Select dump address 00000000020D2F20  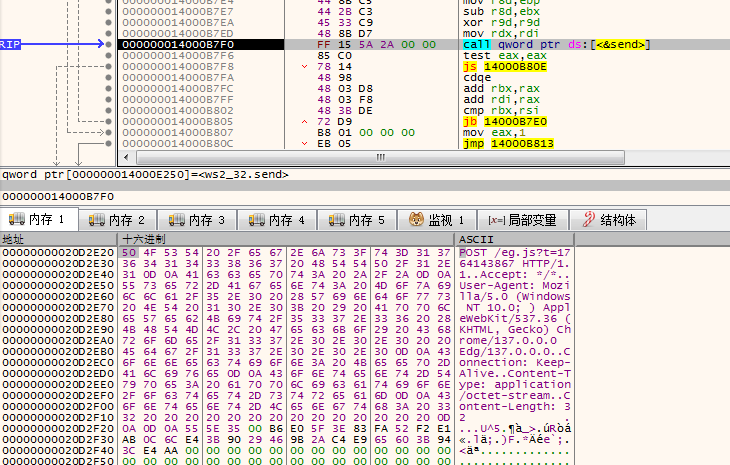(58, 428)
